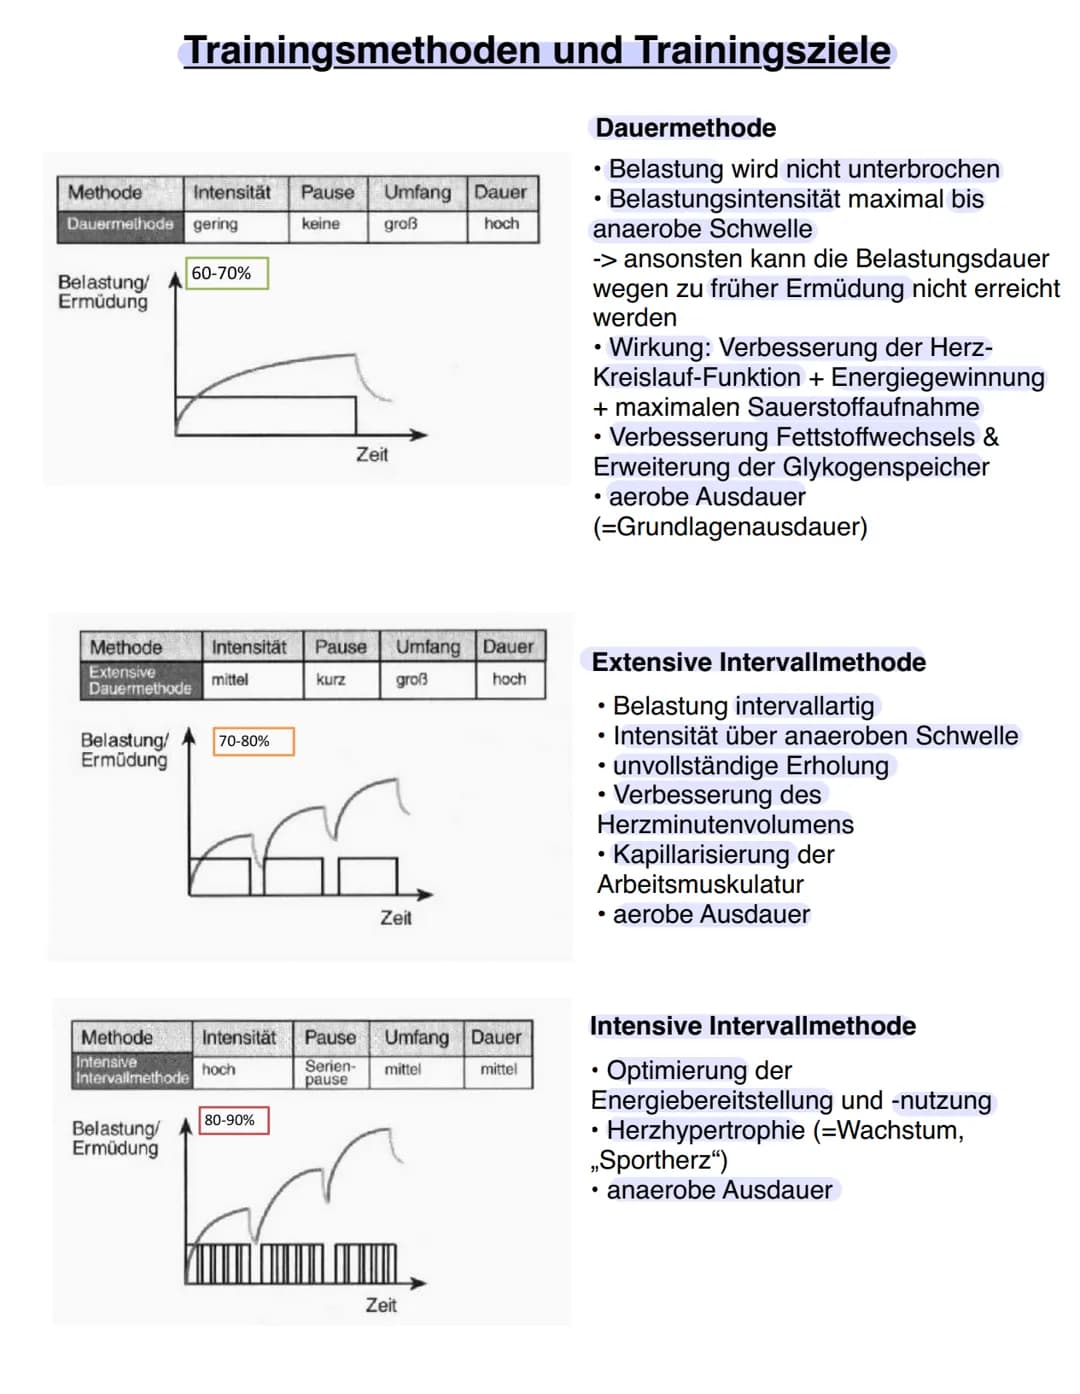1080x1394 pixels.
Task: Click the 70-80% orange intensity box
Action: (253, 741)
